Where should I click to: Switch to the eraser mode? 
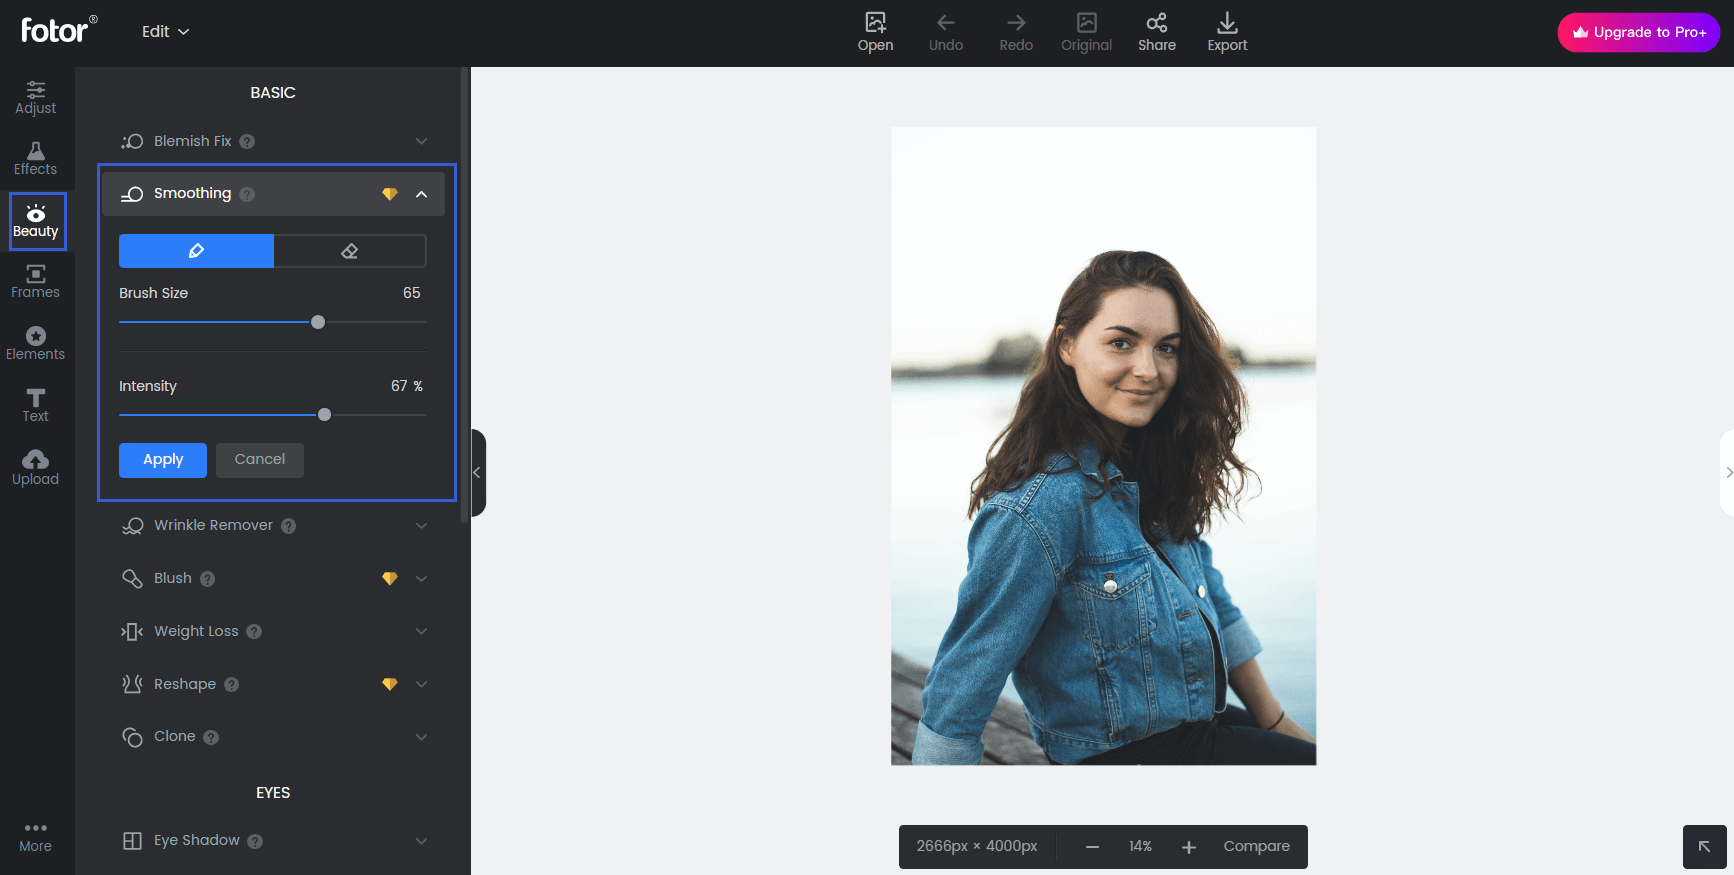[350, 251]
